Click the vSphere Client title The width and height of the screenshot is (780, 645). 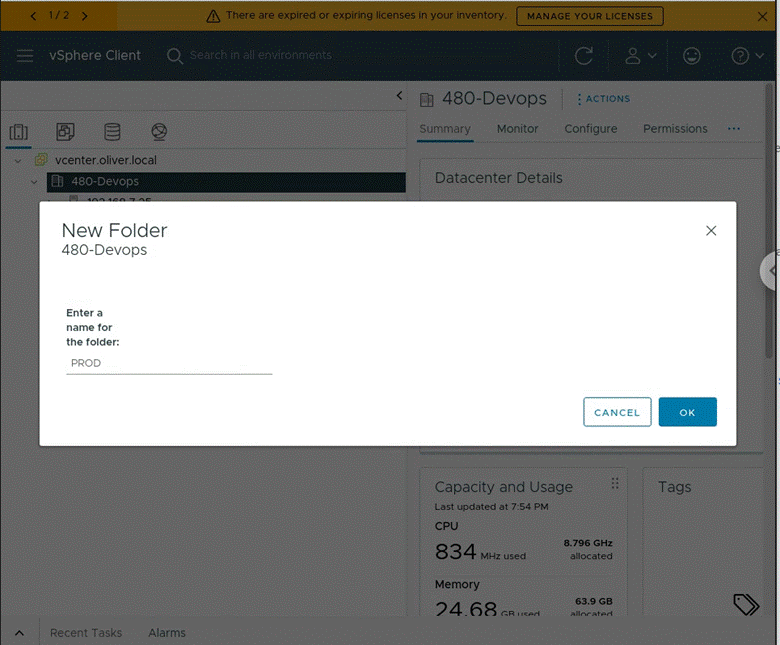(x=95, y=55)
